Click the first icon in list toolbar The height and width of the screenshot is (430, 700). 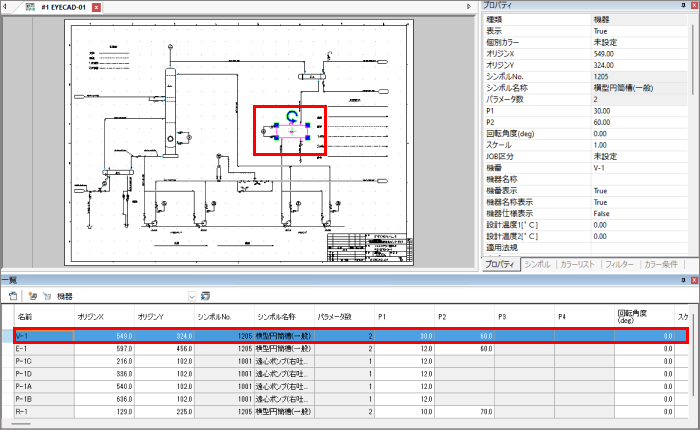[13, 296]
